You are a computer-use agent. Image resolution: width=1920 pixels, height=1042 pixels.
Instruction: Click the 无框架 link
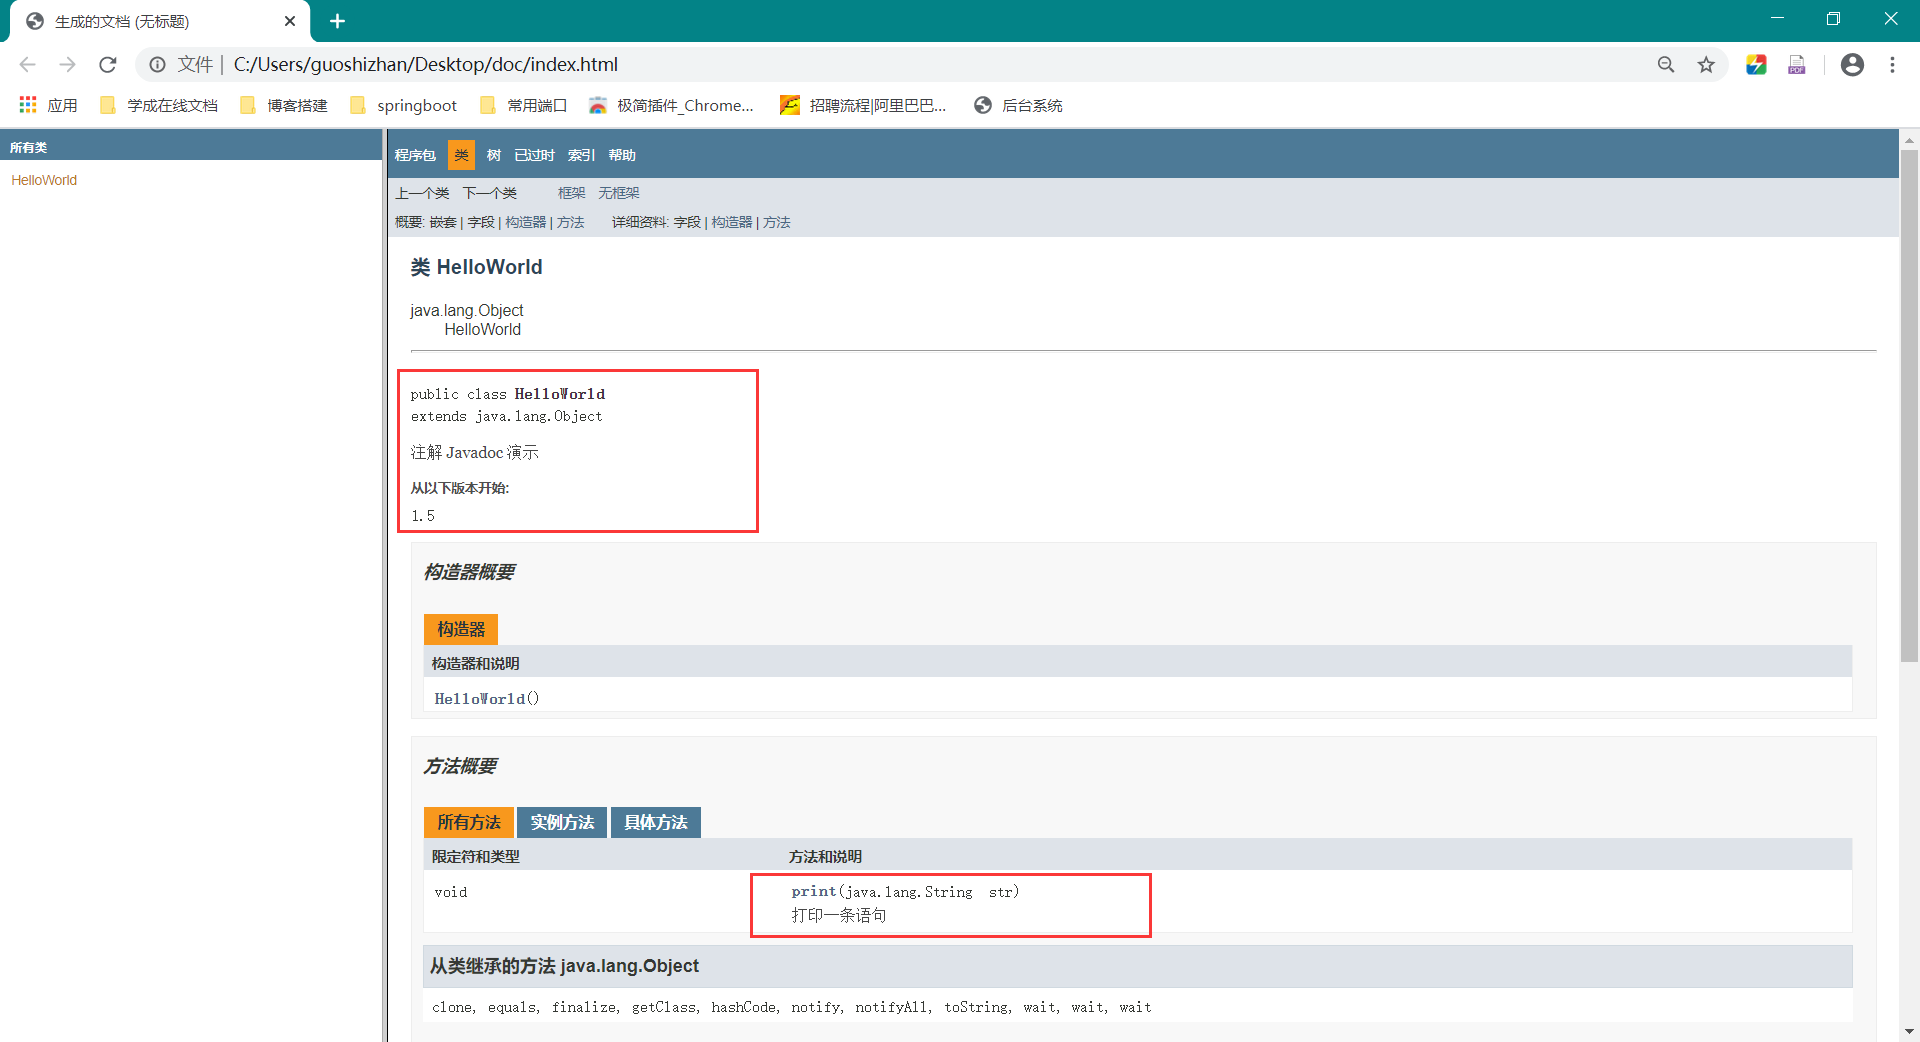pyautogui.click(x=619, y=193)
